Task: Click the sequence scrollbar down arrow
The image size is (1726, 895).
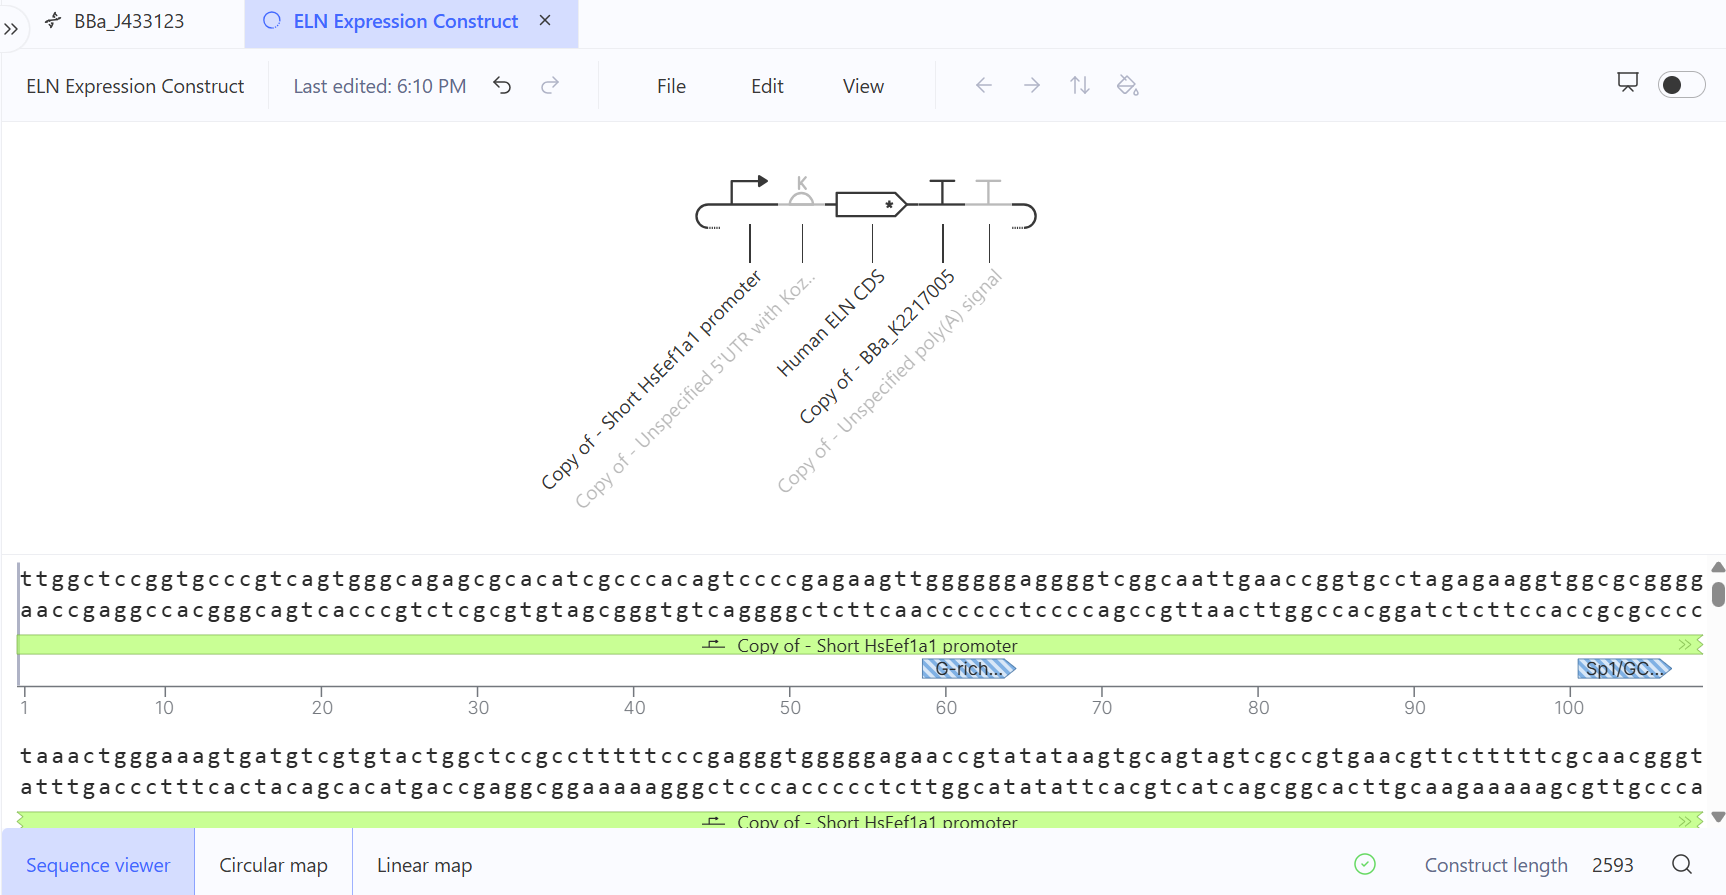Action: coord(1718,817)
